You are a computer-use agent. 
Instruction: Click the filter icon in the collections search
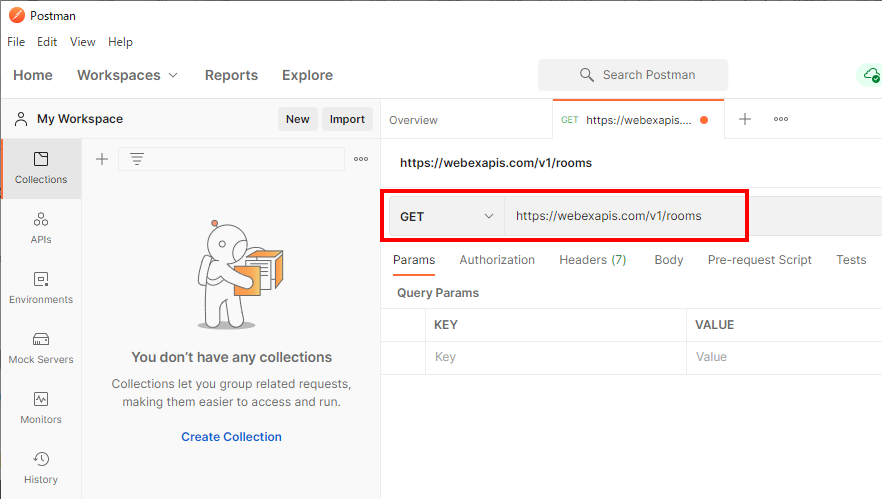(137, 159)
